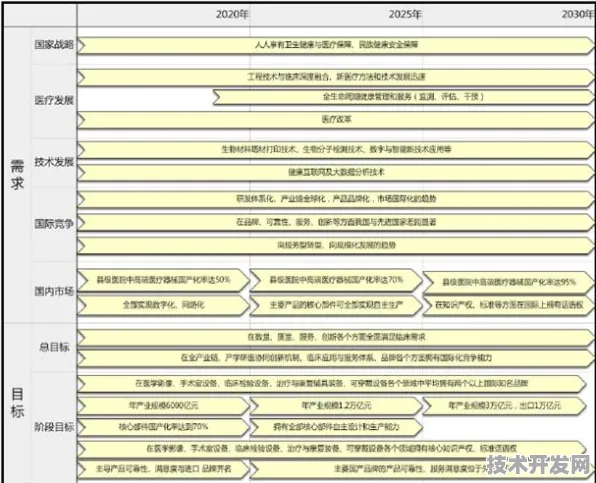The height and width of the screenshot is (483, 596).
Task: Click the bar starting 在知识产权、标准等方面
Action: [509, 305]
